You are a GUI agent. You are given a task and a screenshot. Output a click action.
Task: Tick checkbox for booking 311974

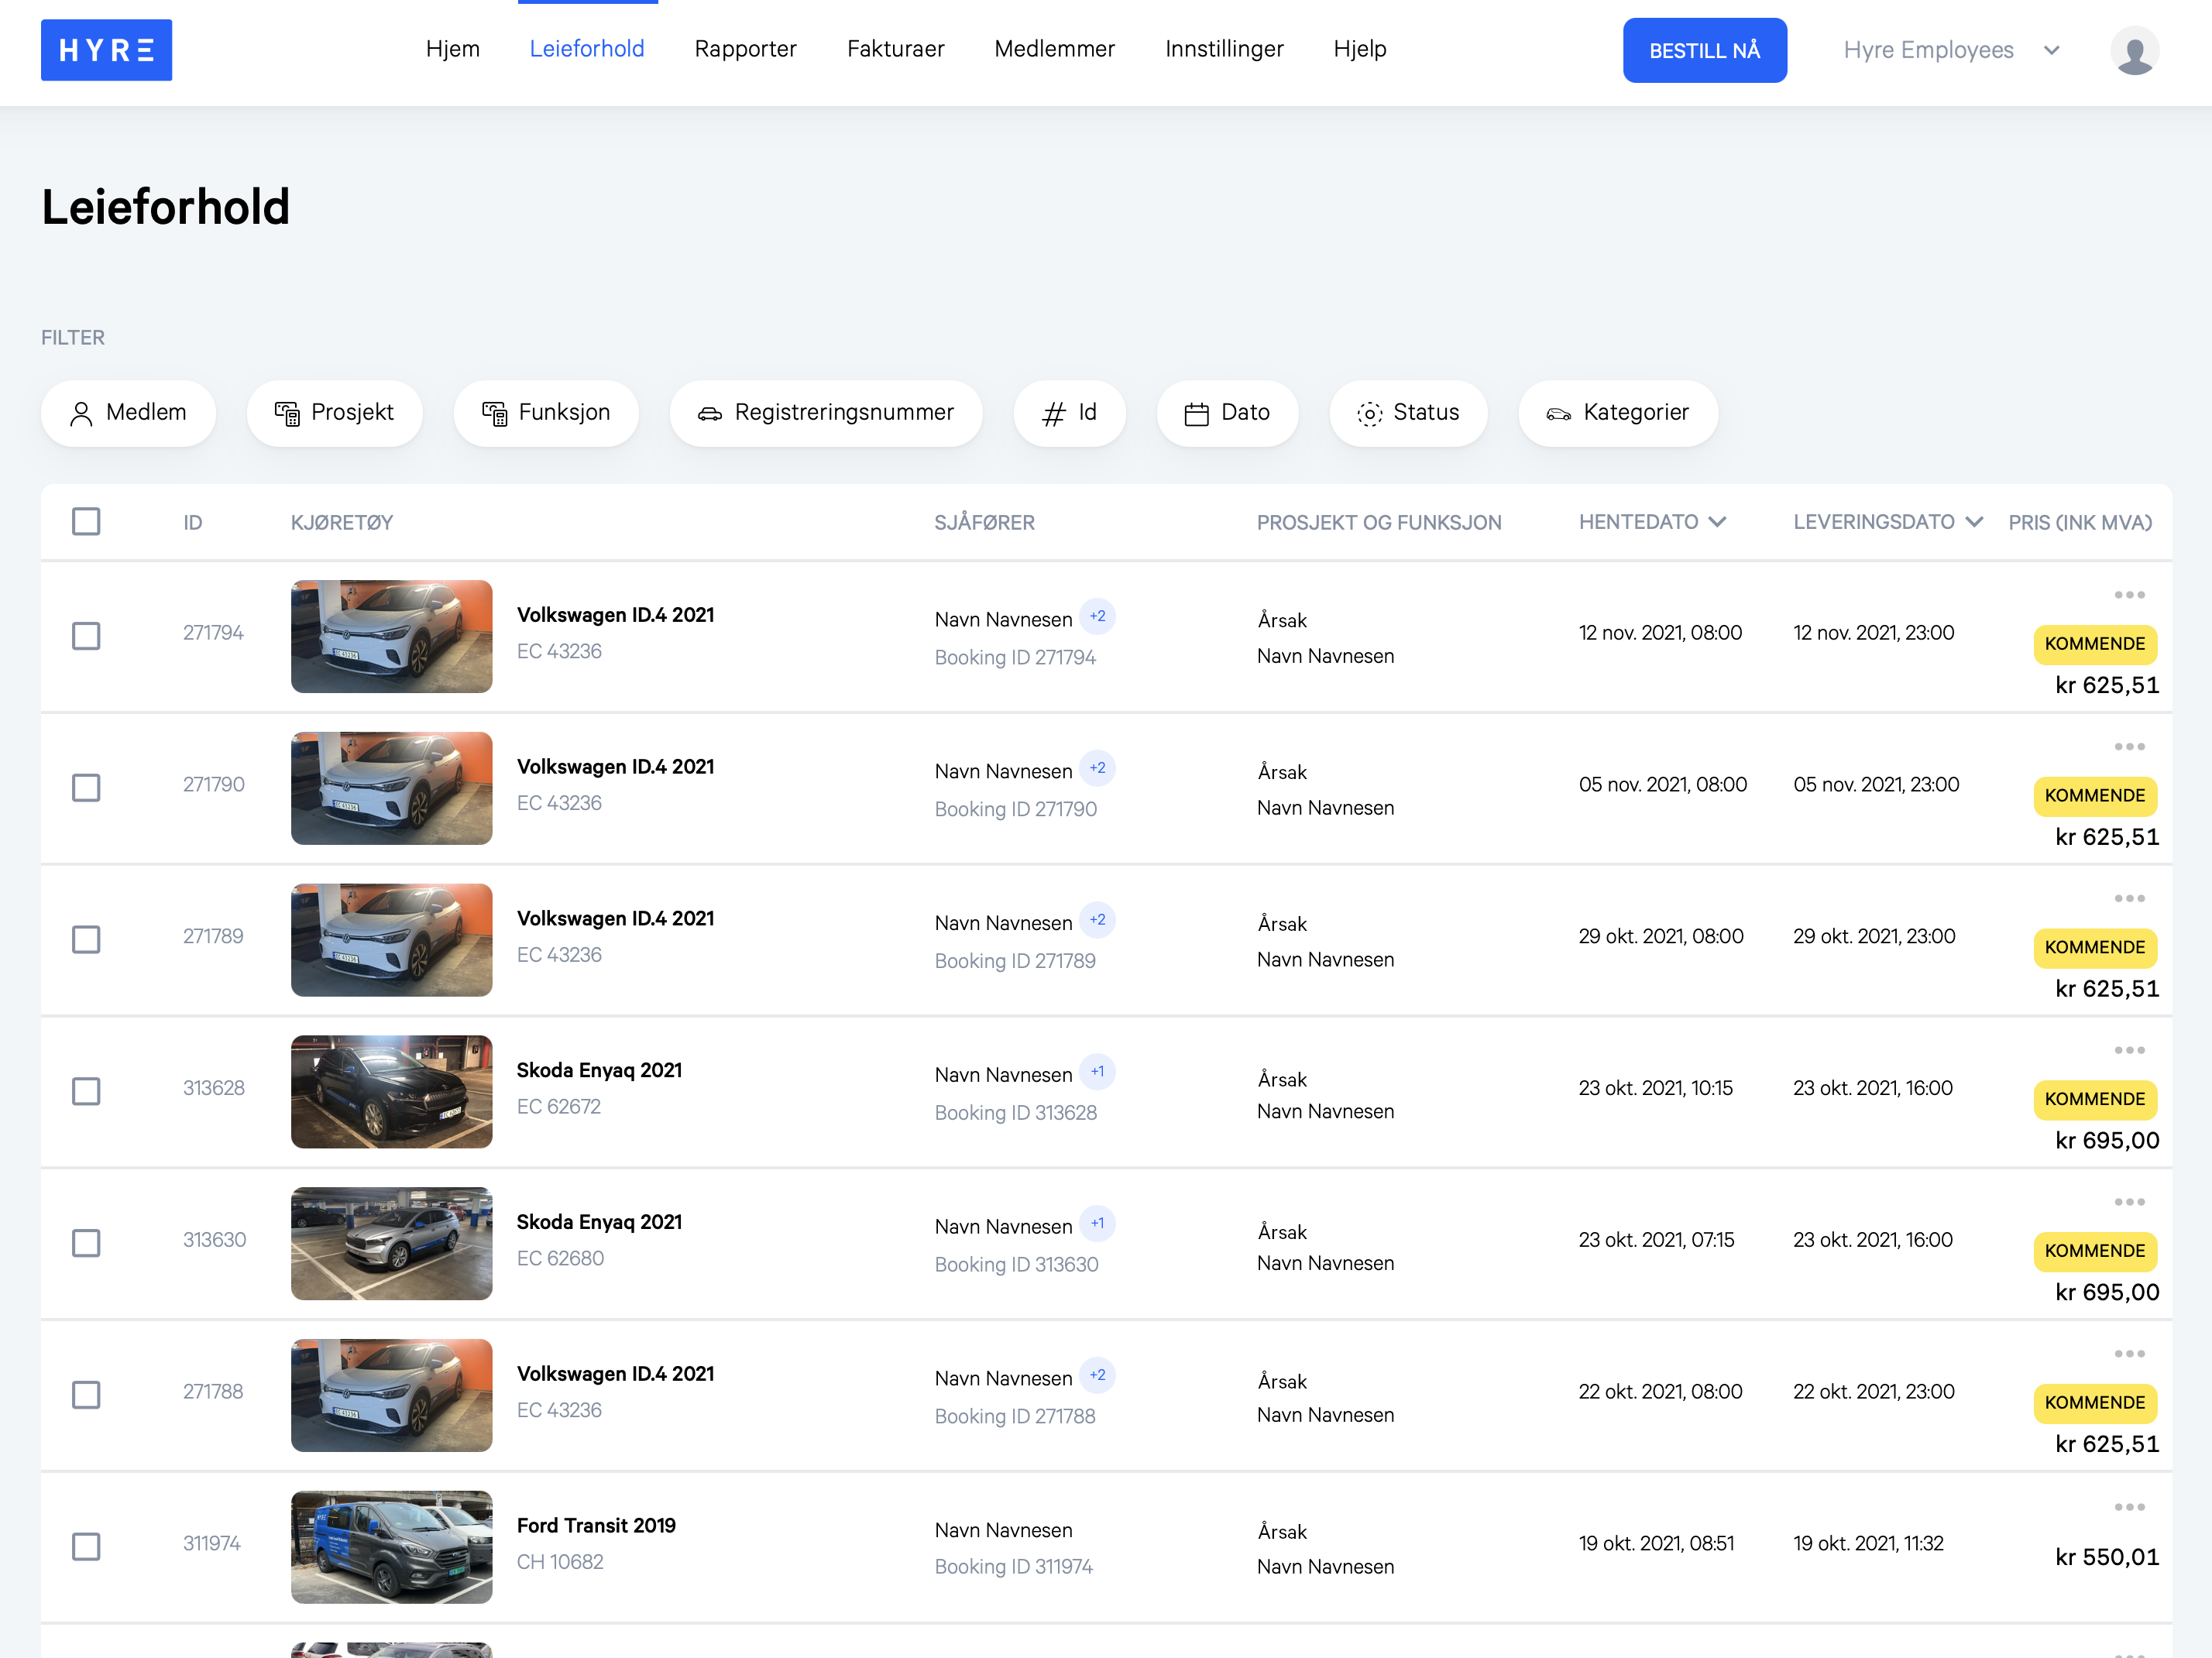pyautogui.click(x=86, y=1548)
